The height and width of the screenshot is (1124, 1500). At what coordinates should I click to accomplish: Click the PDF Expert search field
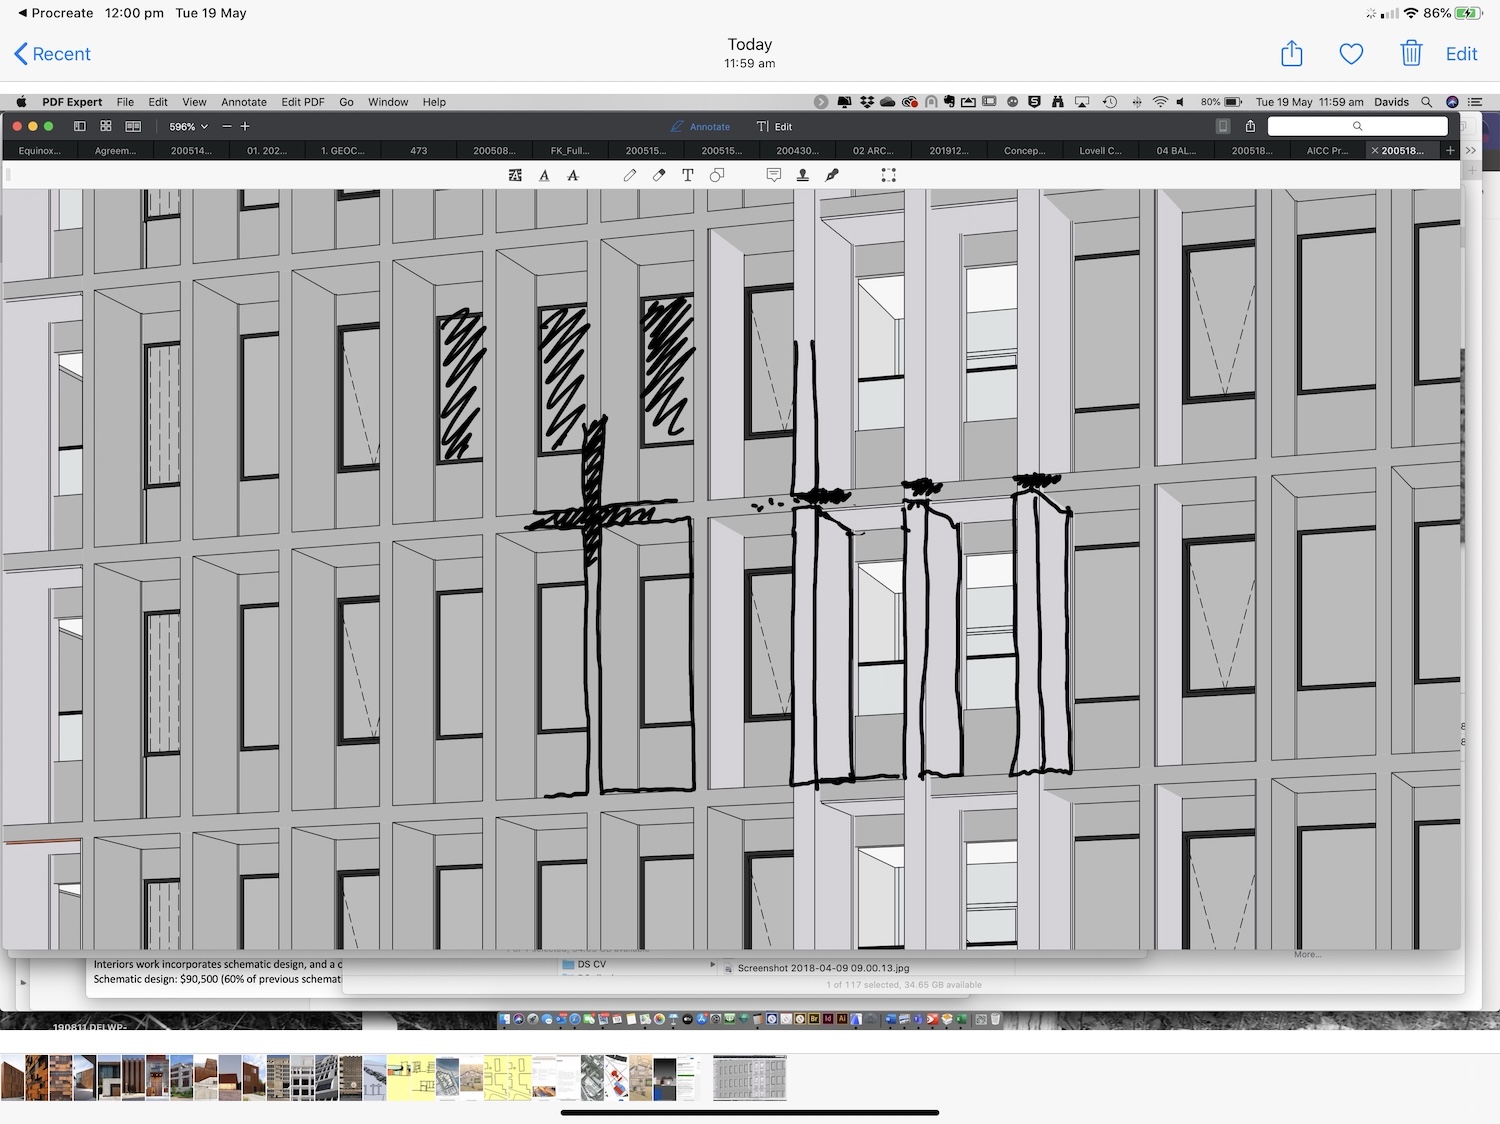click(x=1357, y=126)
